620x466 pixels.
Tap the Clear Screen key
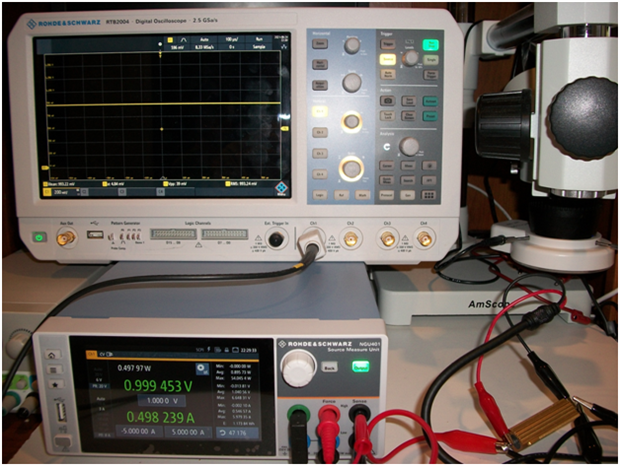(x=409, y=116)
